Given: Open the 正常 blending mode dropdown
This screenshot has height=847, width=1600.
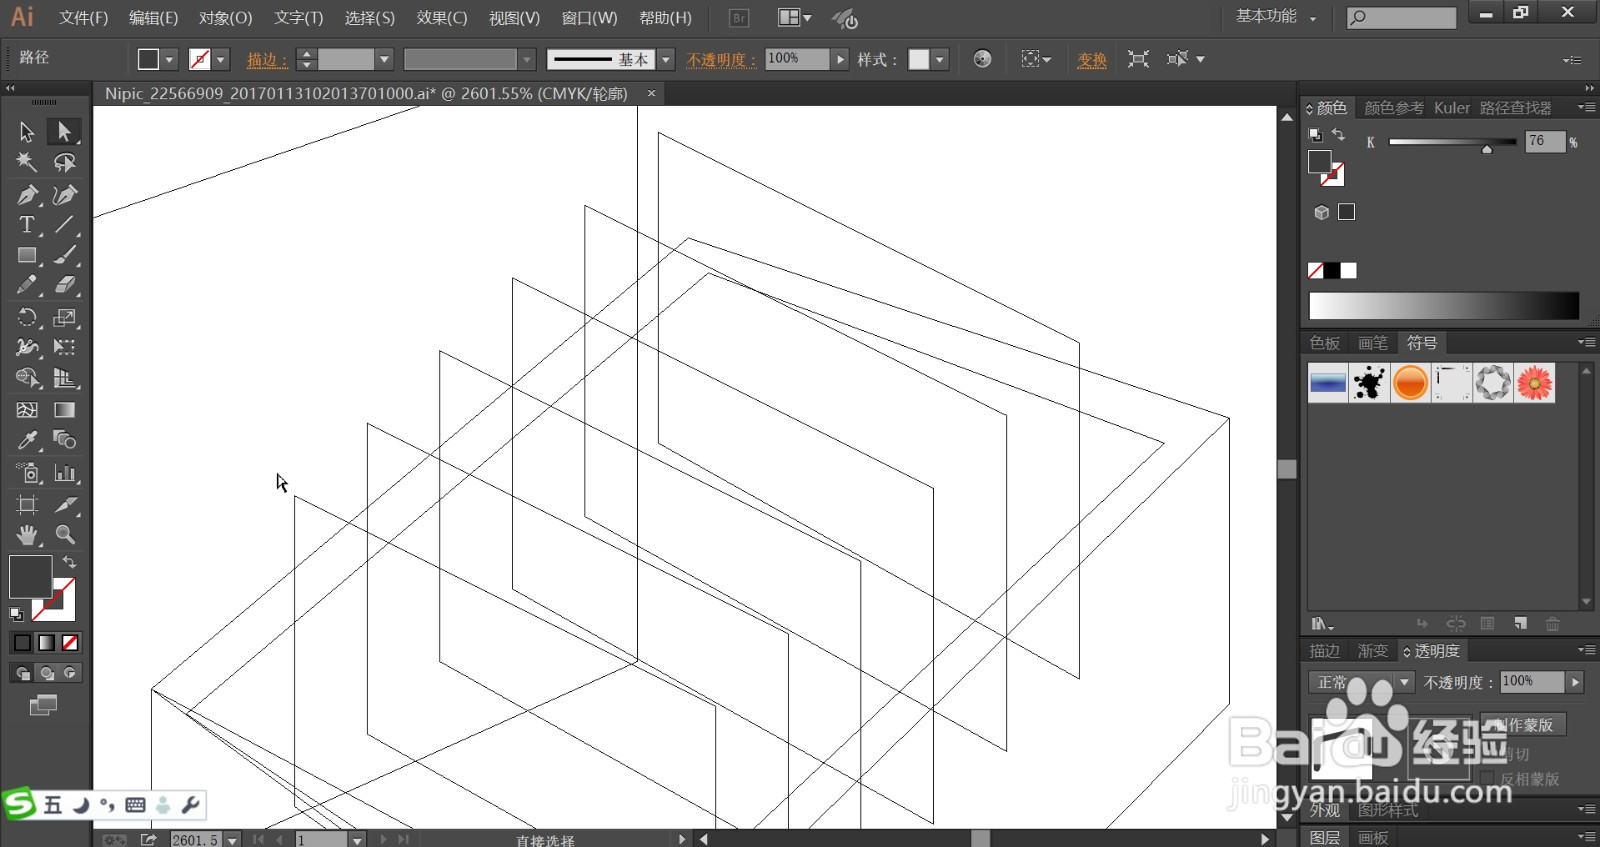Looking at the screenshot, I should tap(1361, 682).
